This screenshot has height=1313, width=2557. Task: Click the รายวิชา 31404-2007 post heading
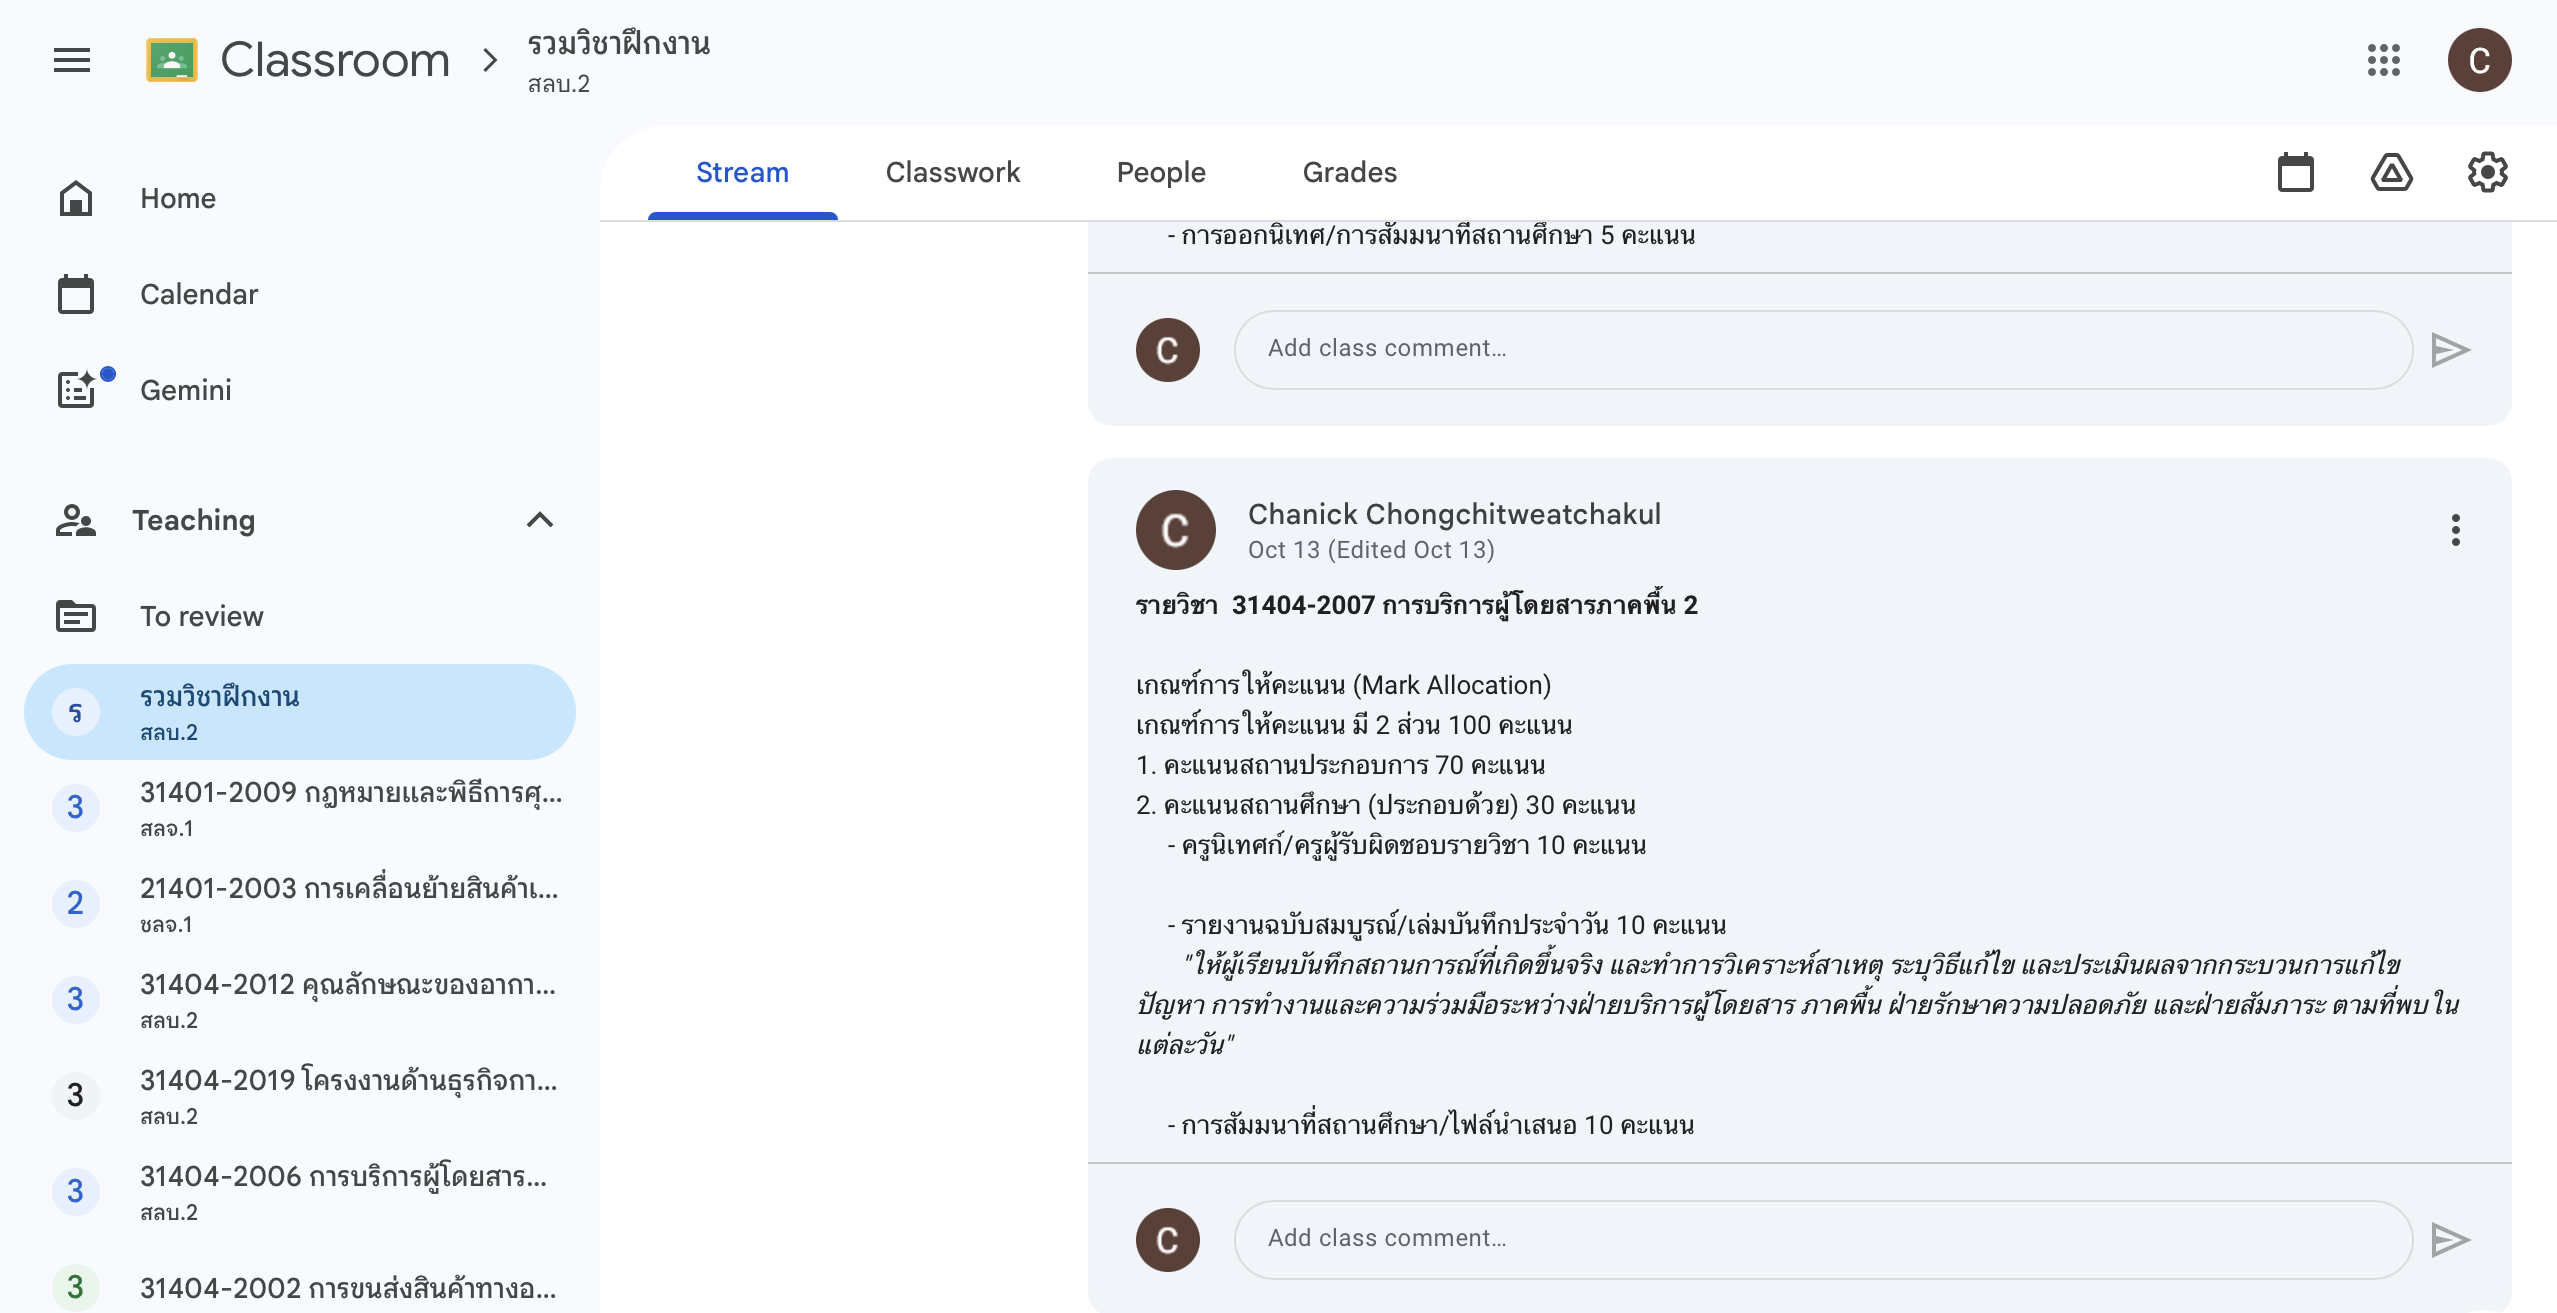[1417, 605]
